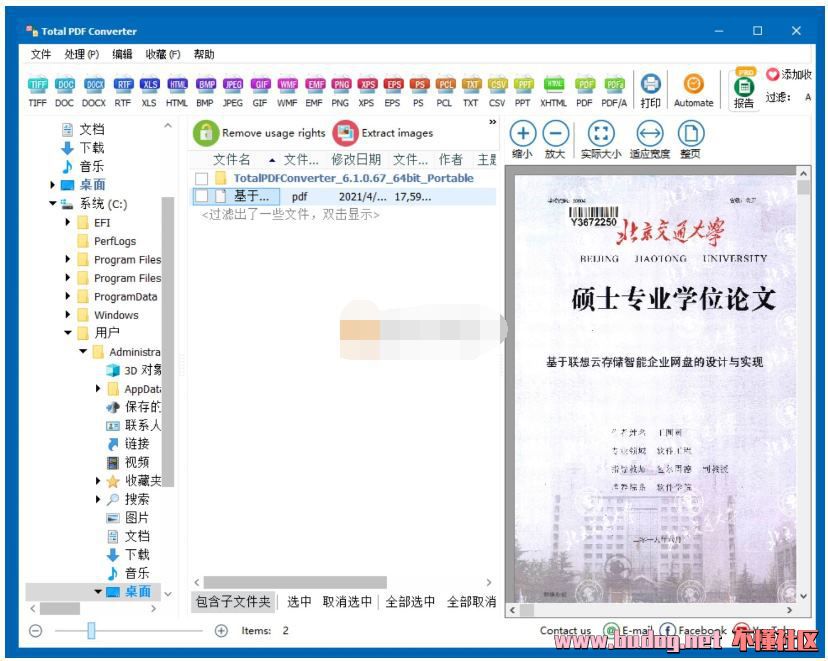Open the 收藏(F) menu

tap(163, 54)
